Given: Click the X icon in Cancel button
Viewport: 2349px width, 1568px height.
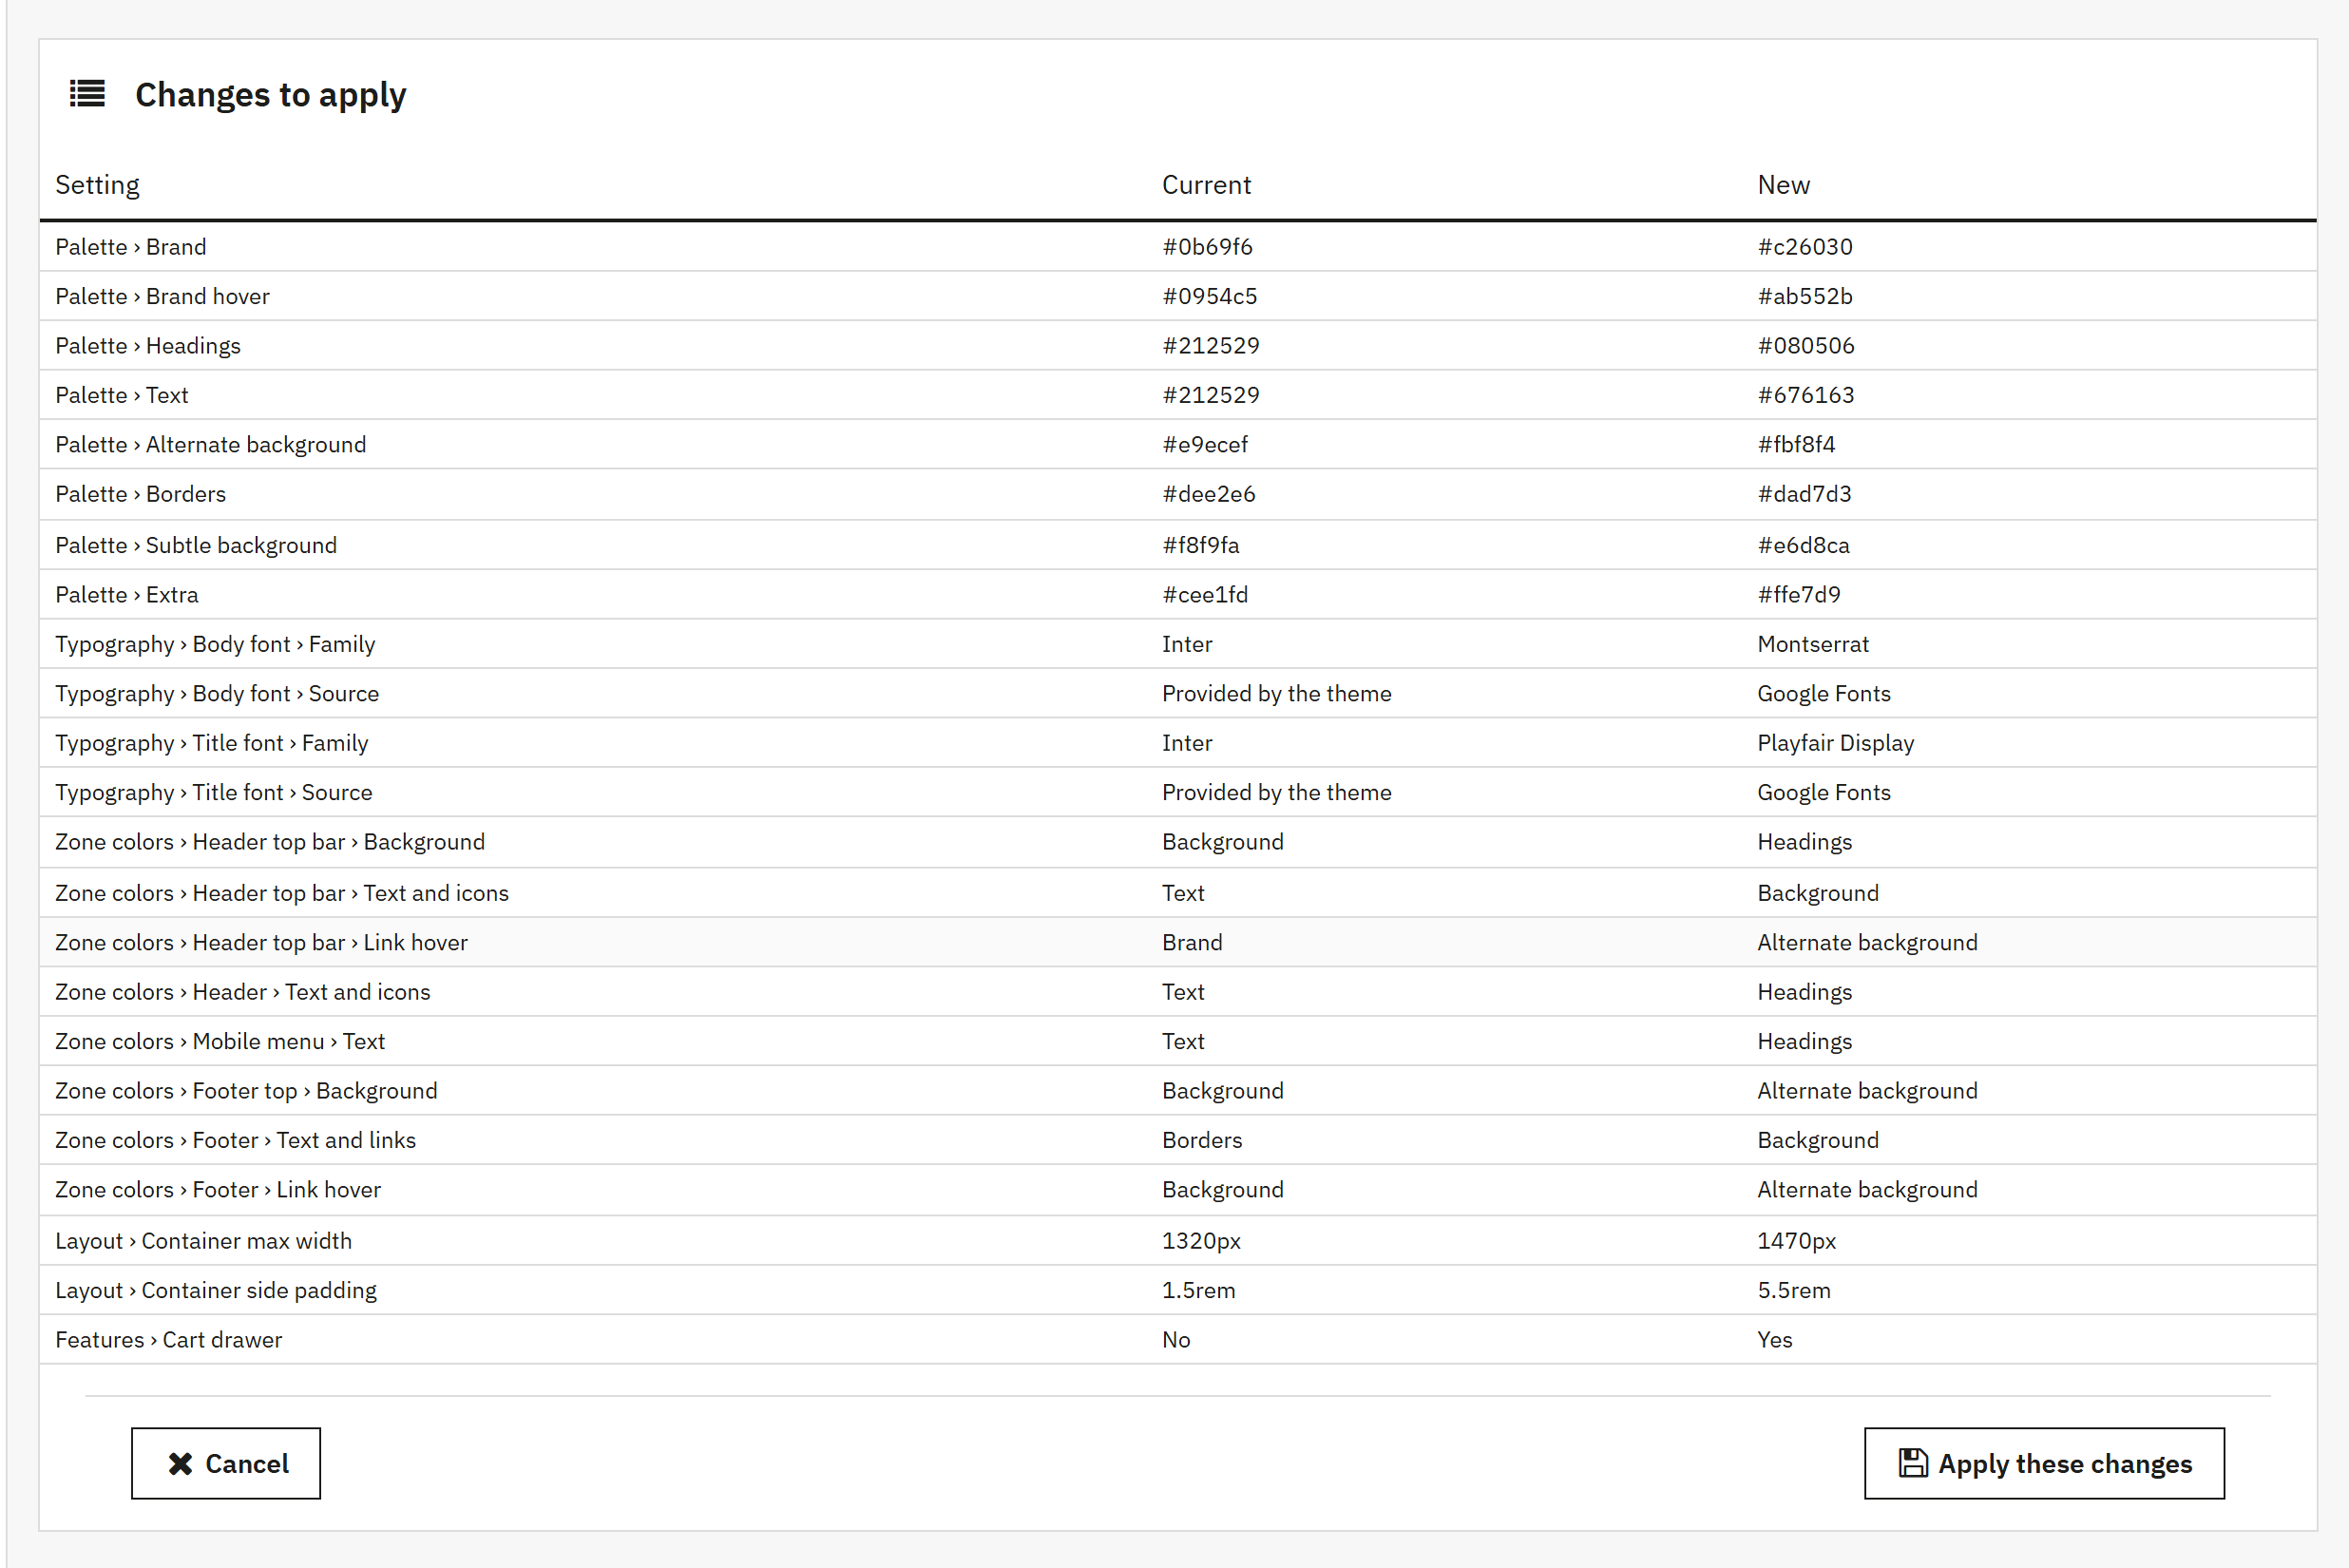Looking at the screenshot, I should coord(180,1463).
